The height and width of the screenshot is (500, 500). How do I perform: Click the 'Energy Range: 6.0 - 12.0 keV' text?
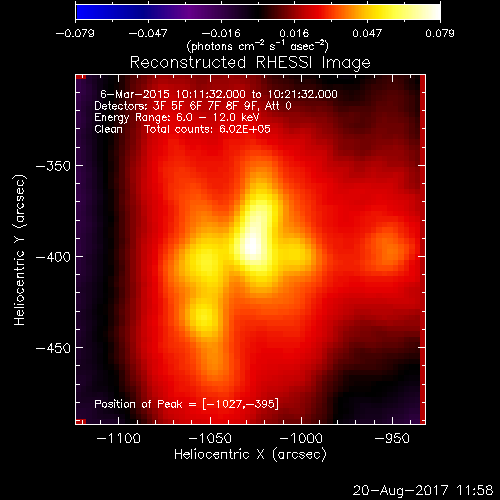click(x=177, y=118)
